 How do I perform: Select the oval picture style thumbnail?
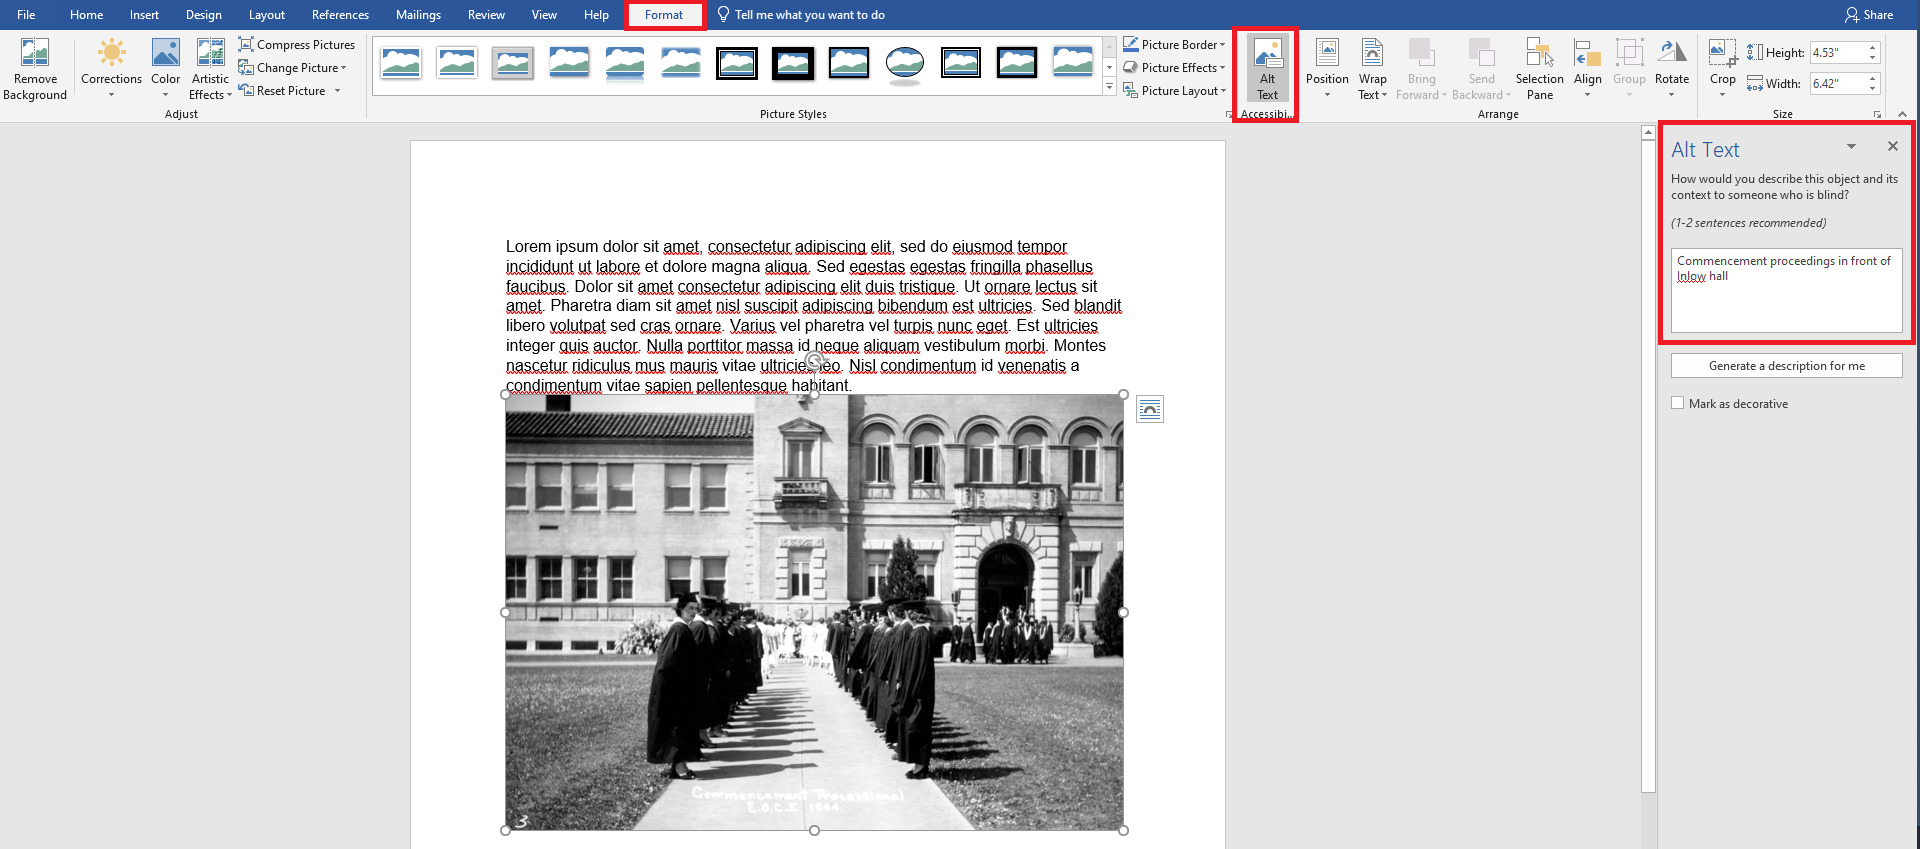click(905, 64)
